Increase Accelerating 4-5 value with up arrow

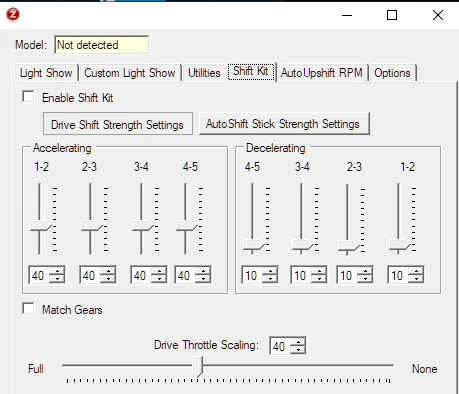[x=203, y=271]
